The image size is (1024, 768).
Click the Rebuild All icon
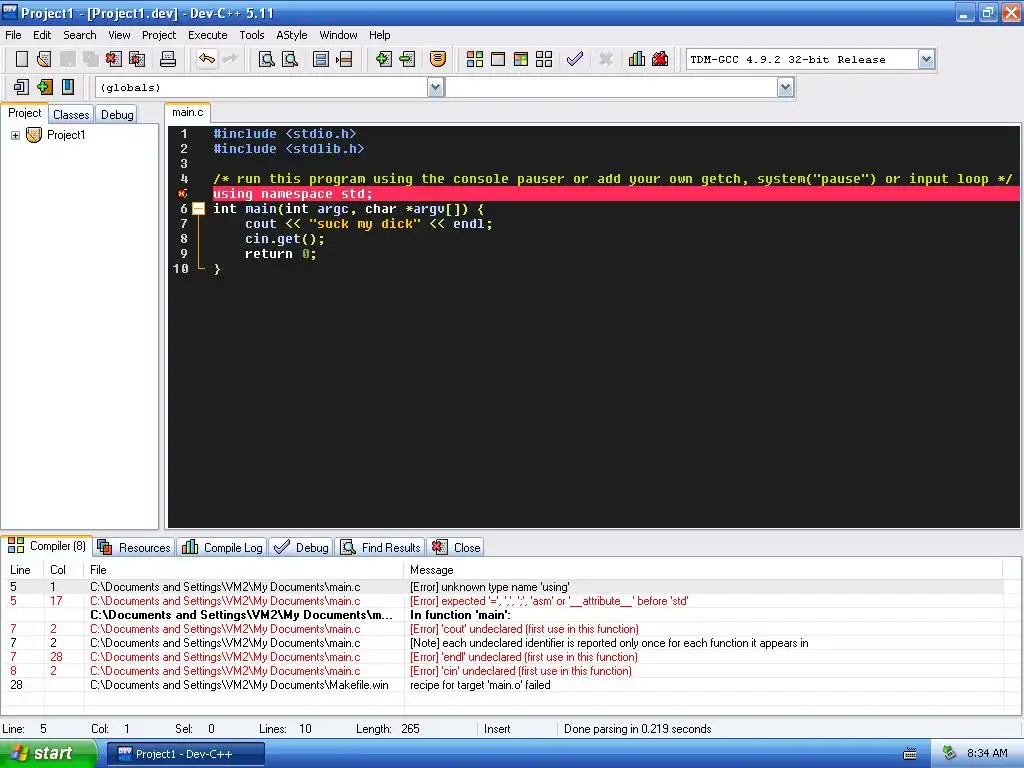tap(544, 59)
